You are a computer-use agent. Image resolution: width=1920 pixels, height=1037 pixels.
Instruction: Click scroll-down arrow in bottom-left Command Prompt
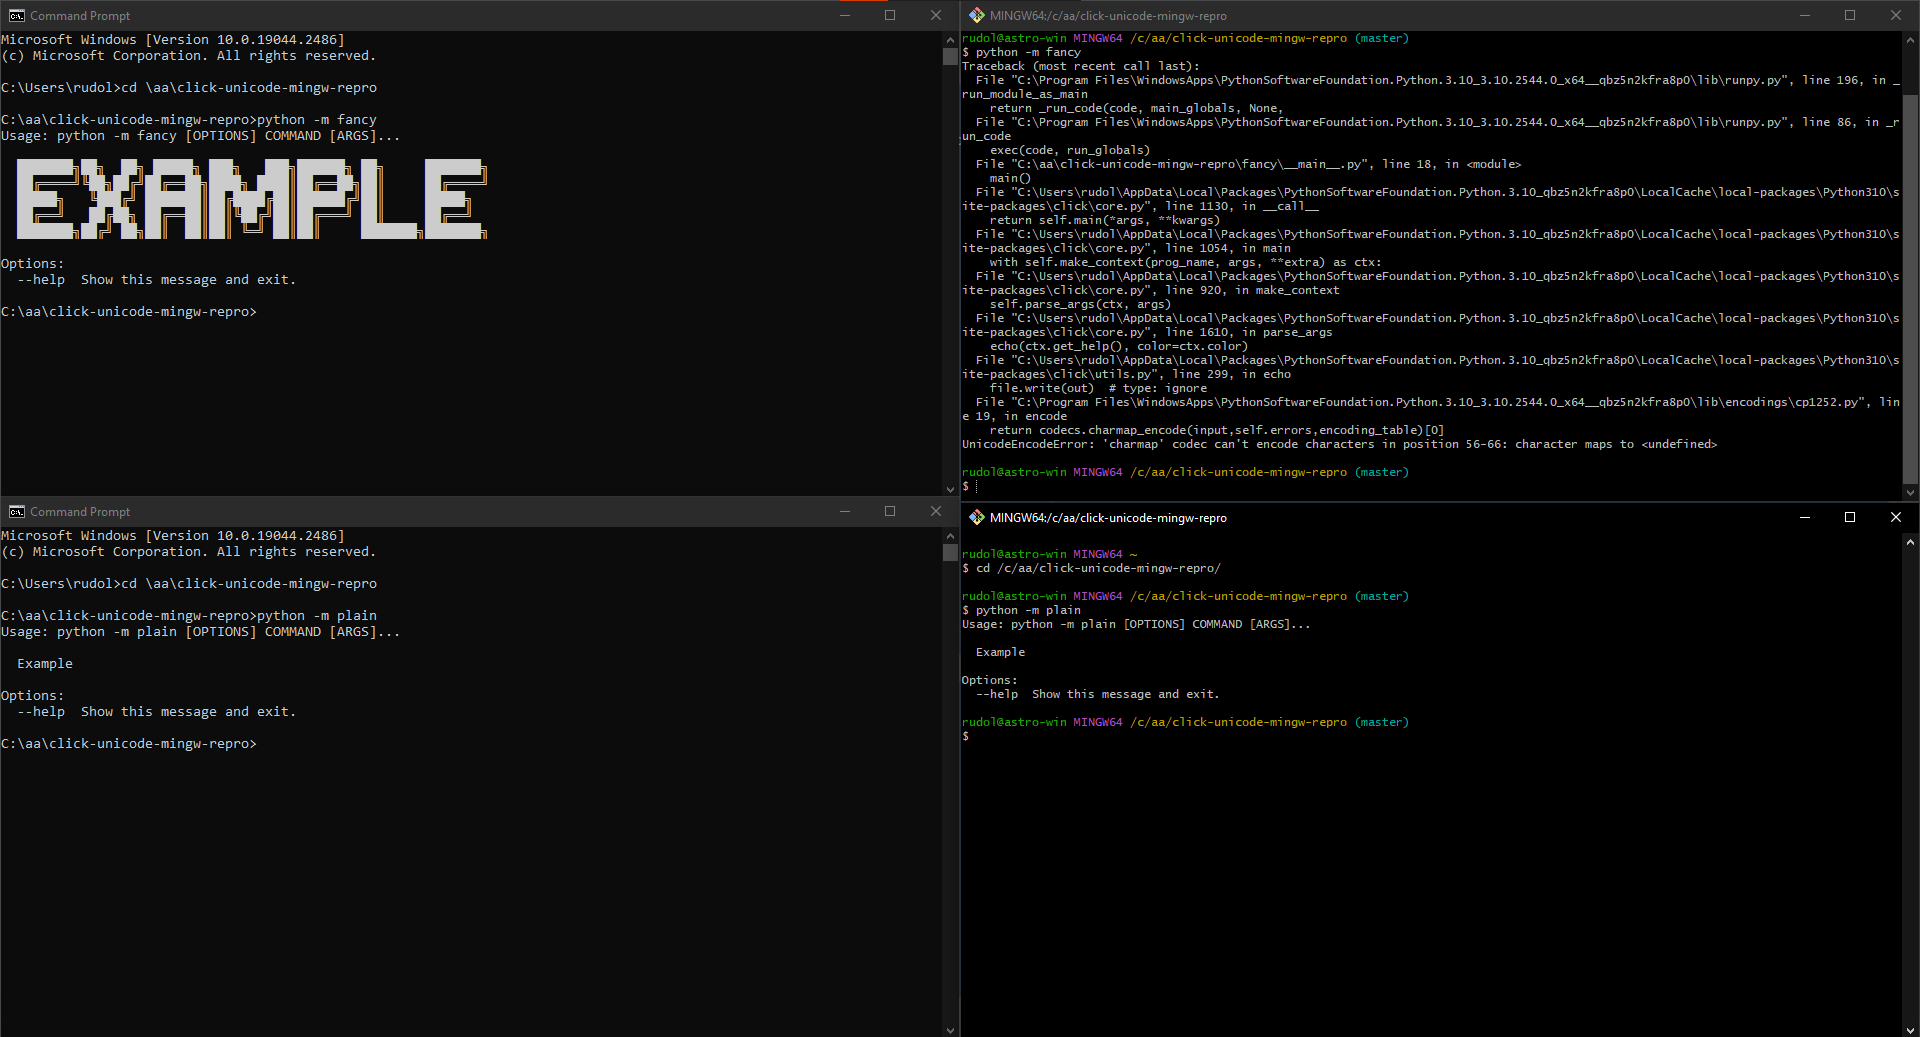coord(950,1029)
